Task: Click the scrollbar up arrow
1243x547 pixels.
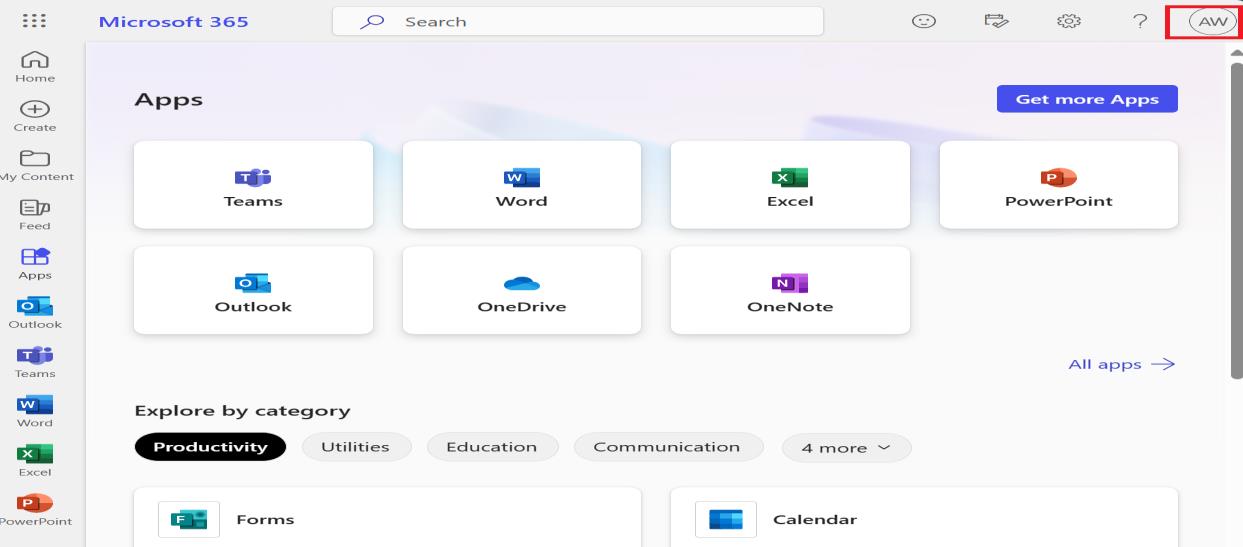Action: click(1236, 52)
